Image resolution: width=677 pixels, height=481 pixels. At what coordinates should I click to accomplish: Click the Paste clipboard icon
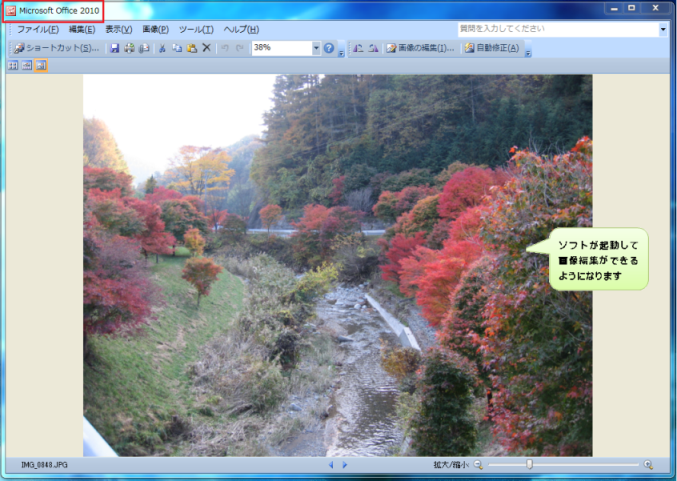coord(192,48)
